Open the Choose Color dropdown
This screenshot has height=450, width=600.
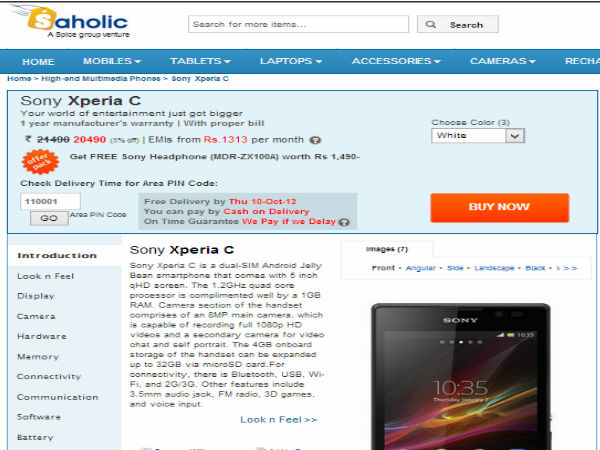[x=478, y=136]
